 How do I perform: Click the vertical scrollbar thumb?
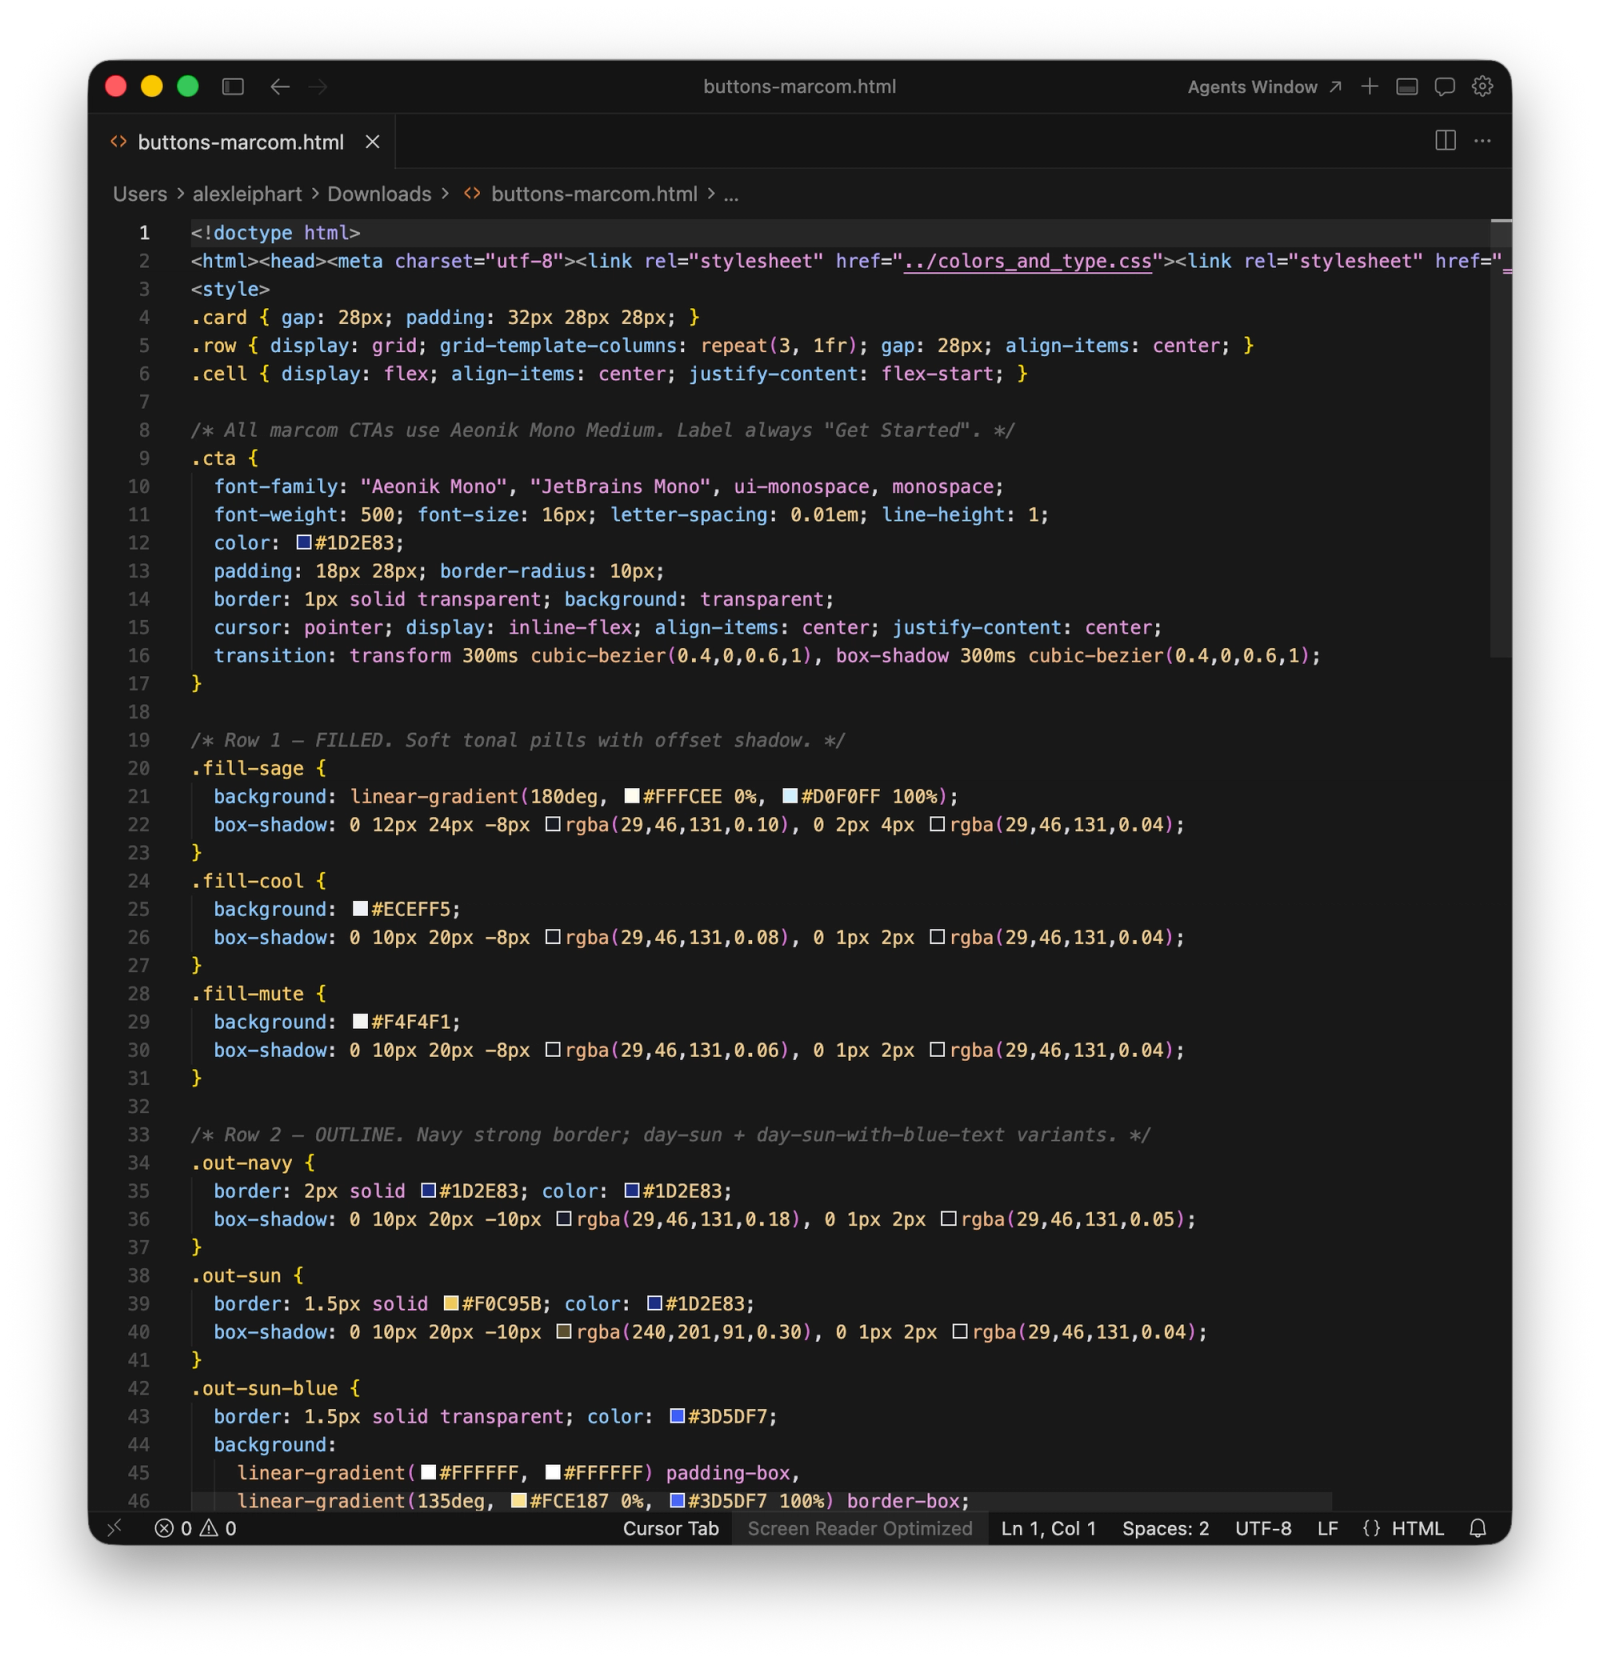click(x=1500, y=437)
